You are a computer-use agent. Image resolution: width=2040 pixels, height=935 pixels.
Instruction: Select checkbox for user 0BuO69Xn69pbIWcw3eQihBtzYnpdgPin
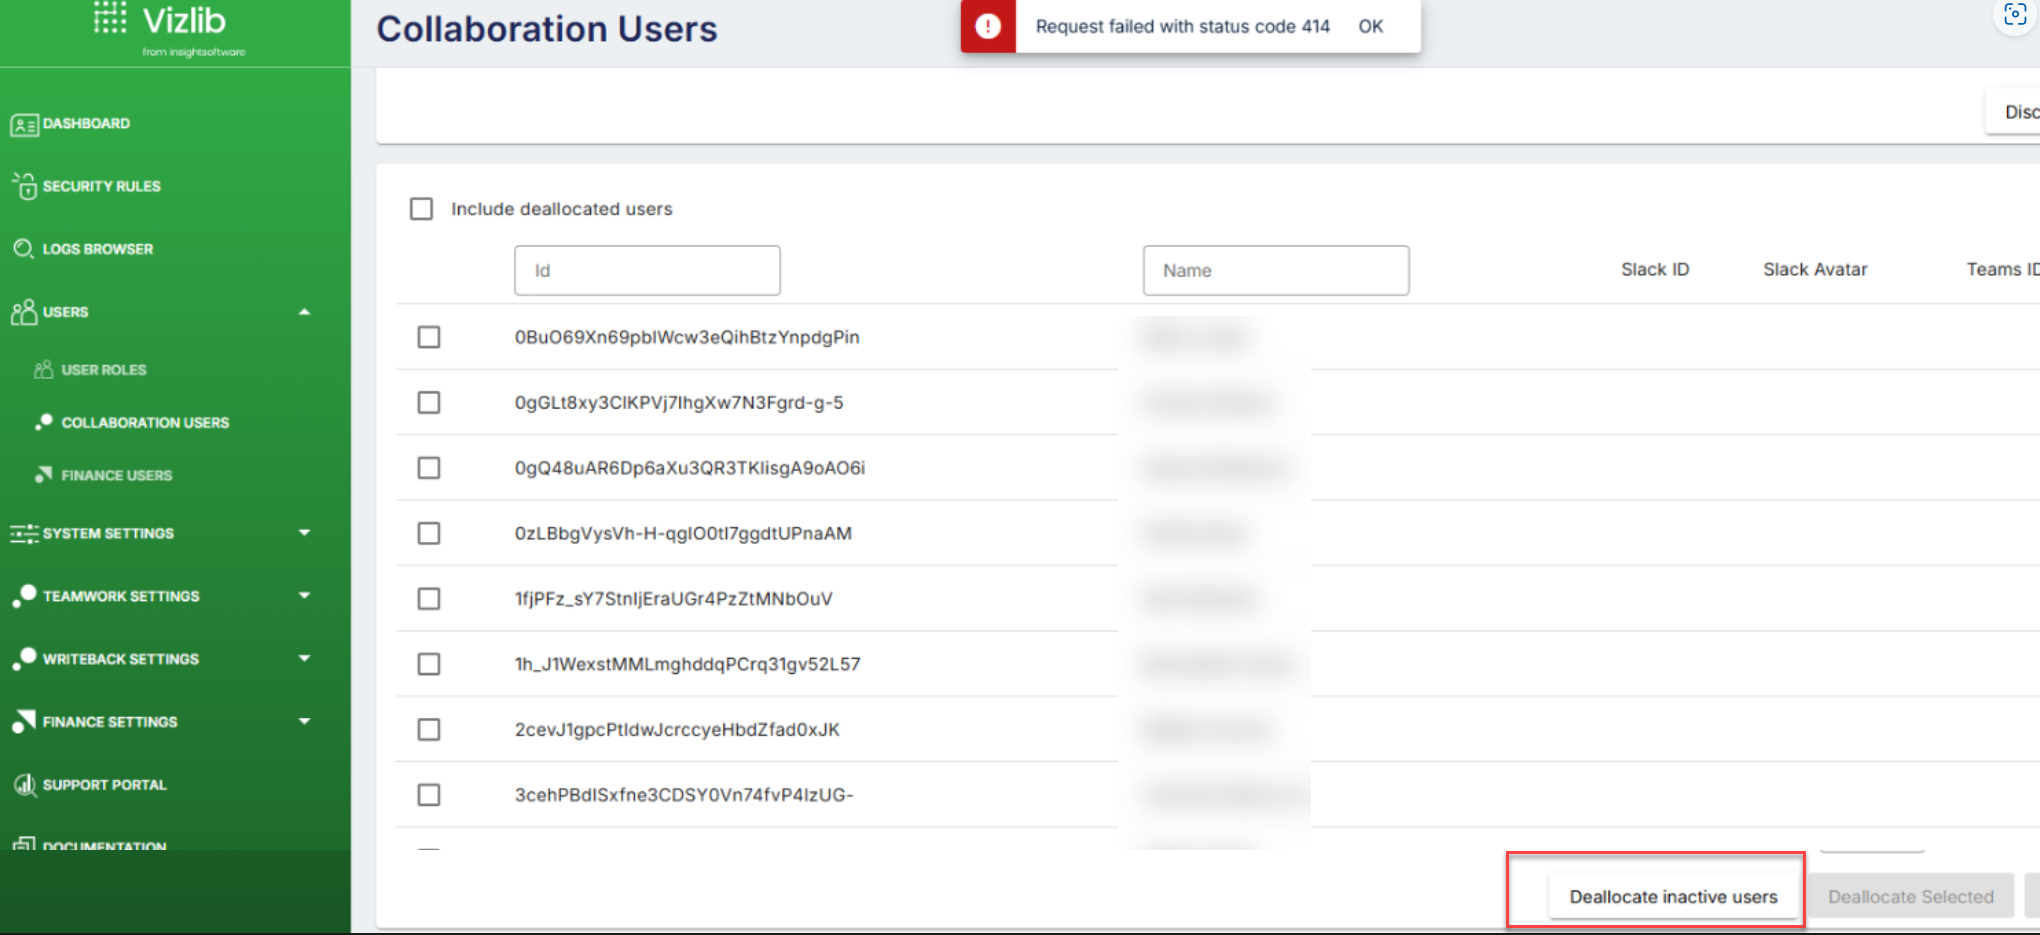tap(429, 337)
